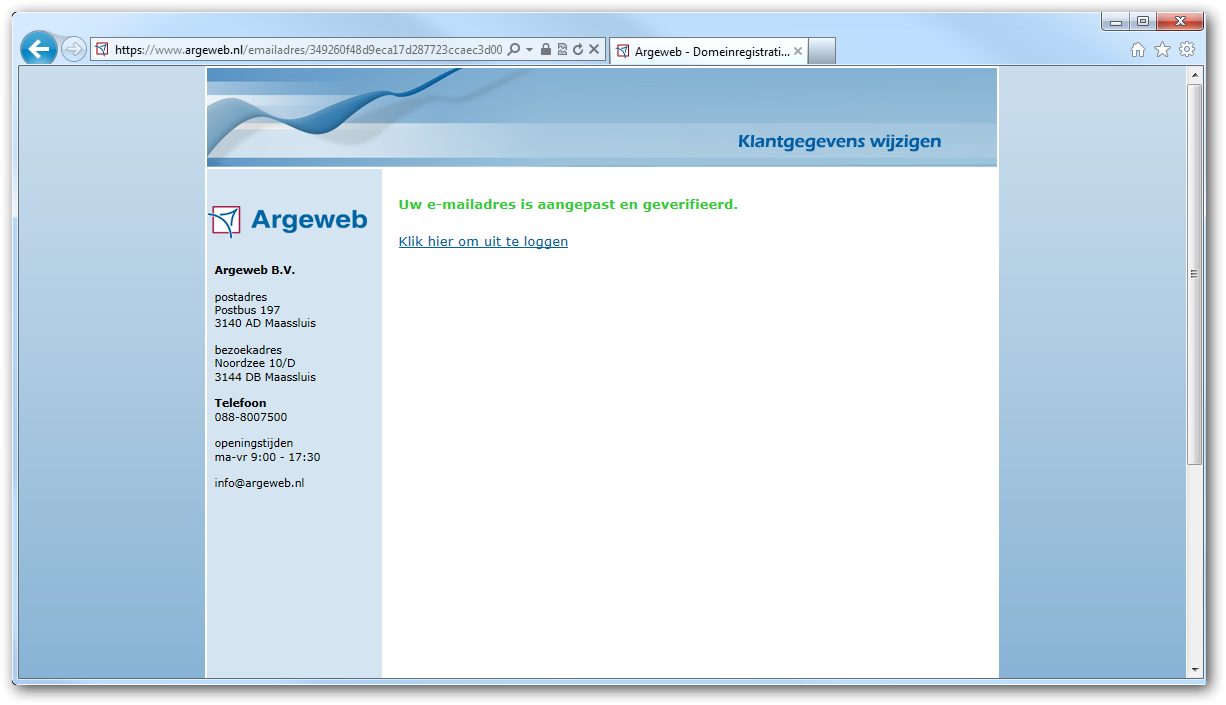This screenshot has width=1226, height=705.
Task: Close the Argeweb tab
Action: 798,51
